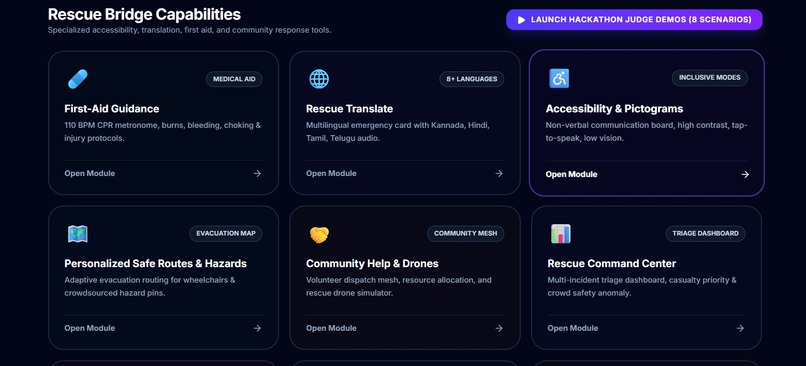This screenshot has width=806, height=366.
Task: Select the Rescue Translate title
Action: click(x=350, y=108)
